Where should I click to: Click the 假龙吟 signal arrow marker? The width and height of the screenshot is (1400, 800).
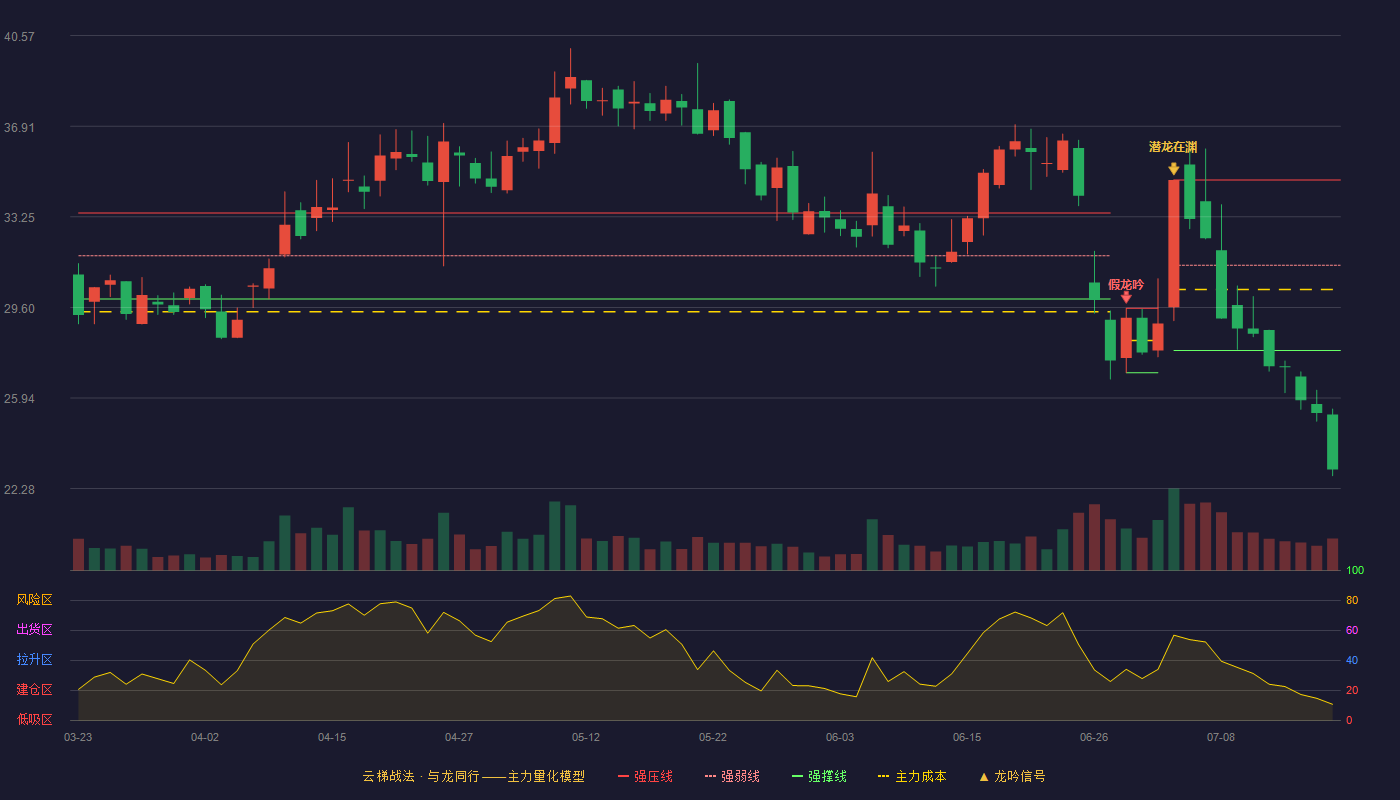point(1126,297)
